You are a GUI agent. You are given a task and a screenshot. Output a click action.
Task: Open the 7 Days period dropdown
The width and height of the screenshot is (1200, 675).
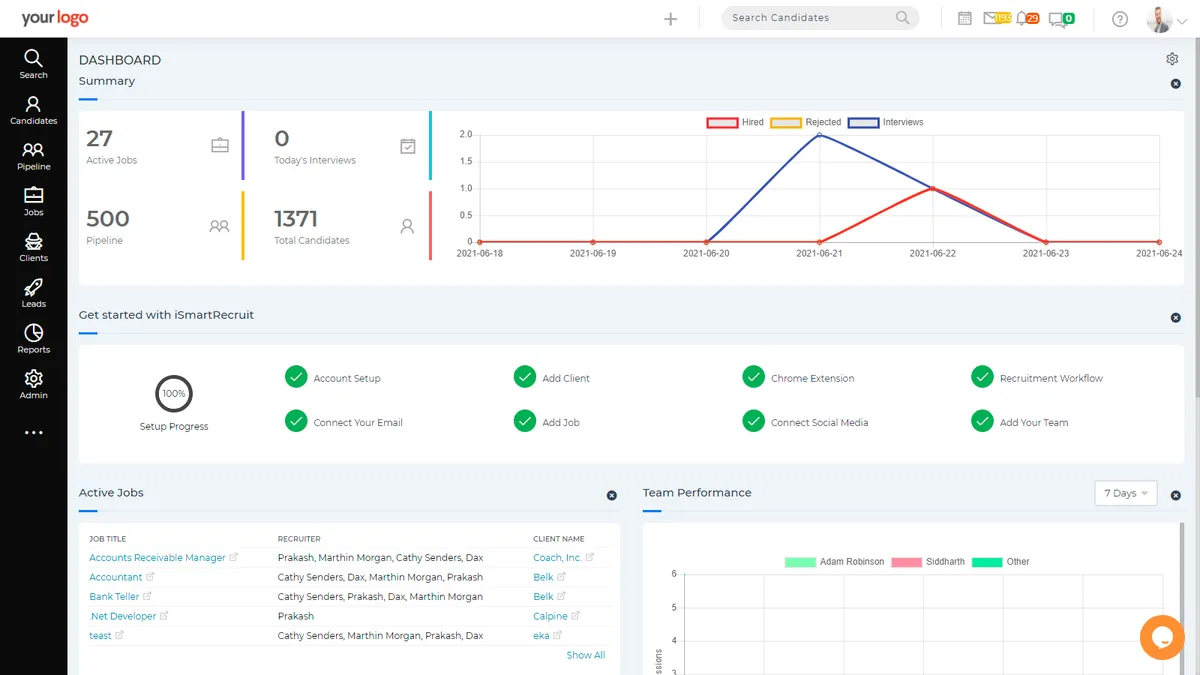coord(1126,493)
